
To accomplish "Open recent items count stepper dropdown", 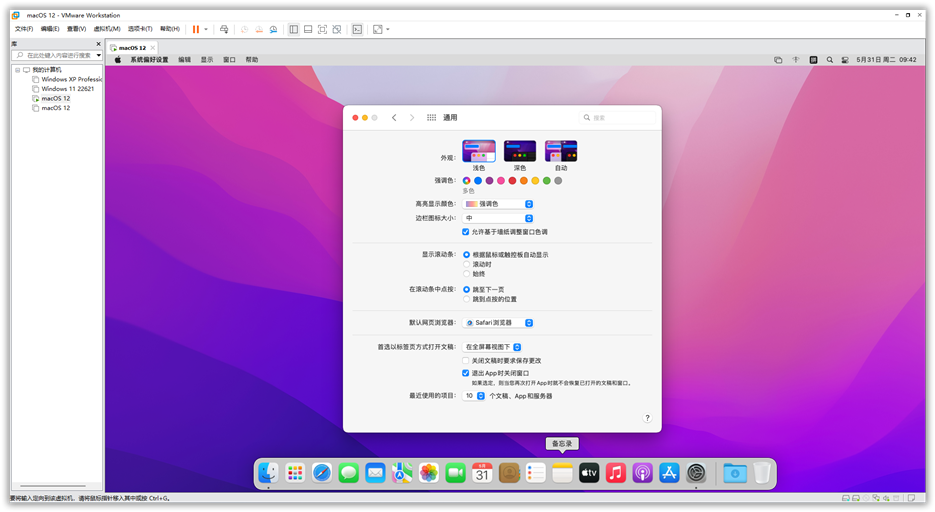I will coord(474,396).
